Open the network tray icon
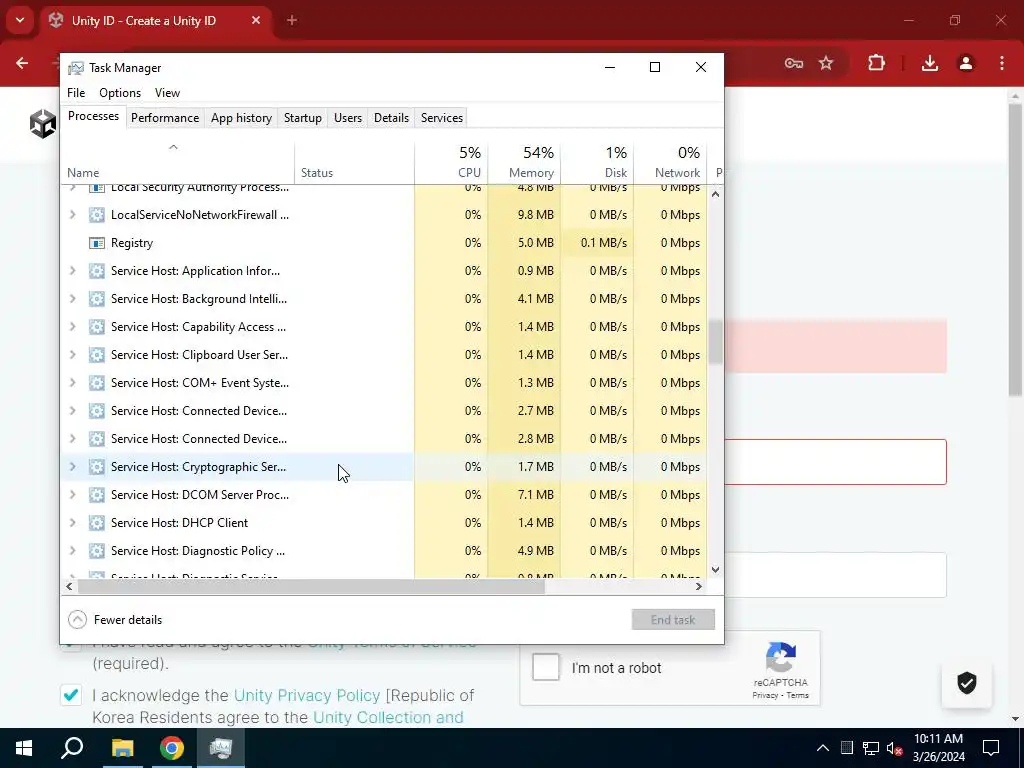This screenshot has height=768, width=1024. [871, 748]
